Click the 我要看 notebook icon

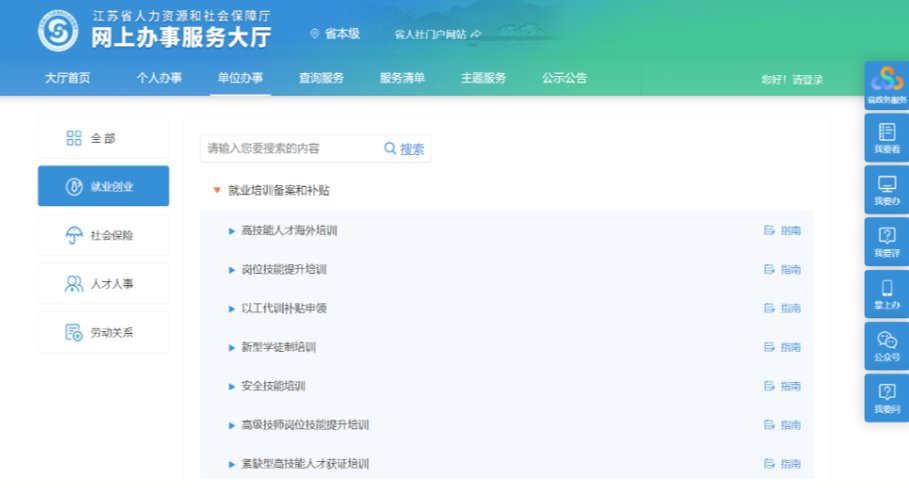click(886, 137)
